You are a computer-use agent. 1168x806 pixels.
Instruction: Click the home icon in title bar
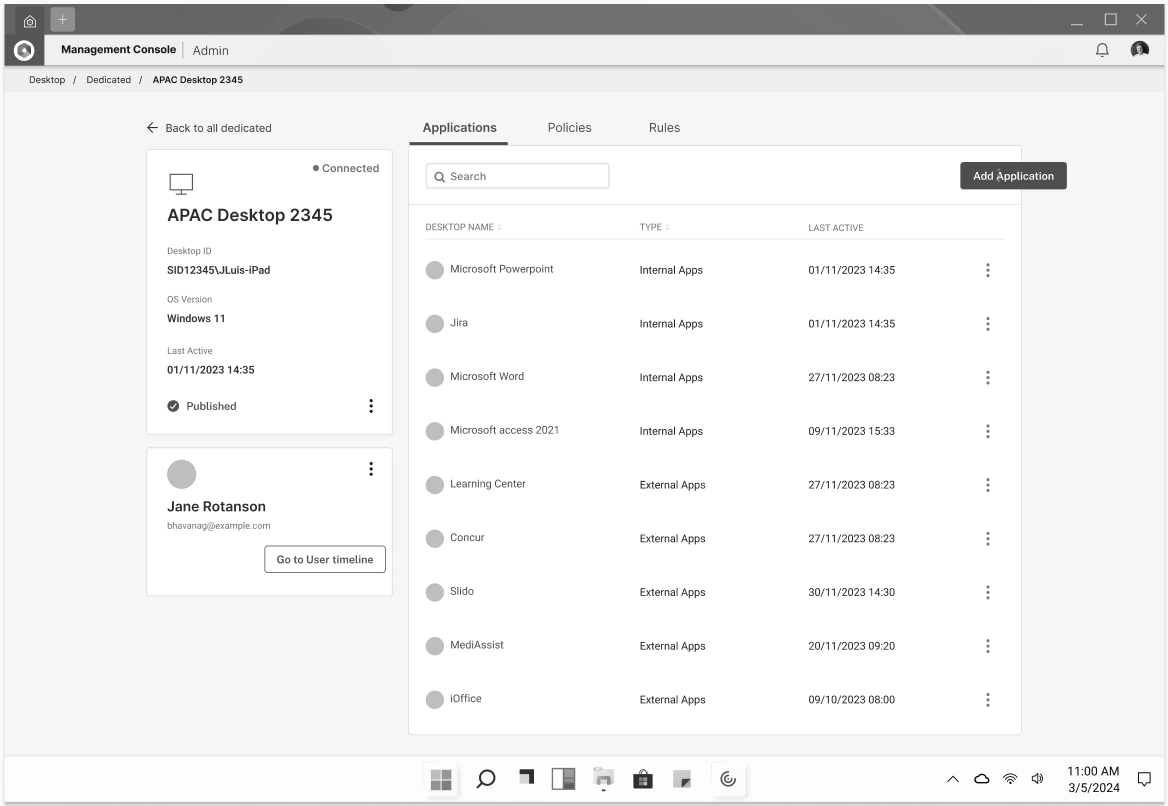tap(30, 21)
